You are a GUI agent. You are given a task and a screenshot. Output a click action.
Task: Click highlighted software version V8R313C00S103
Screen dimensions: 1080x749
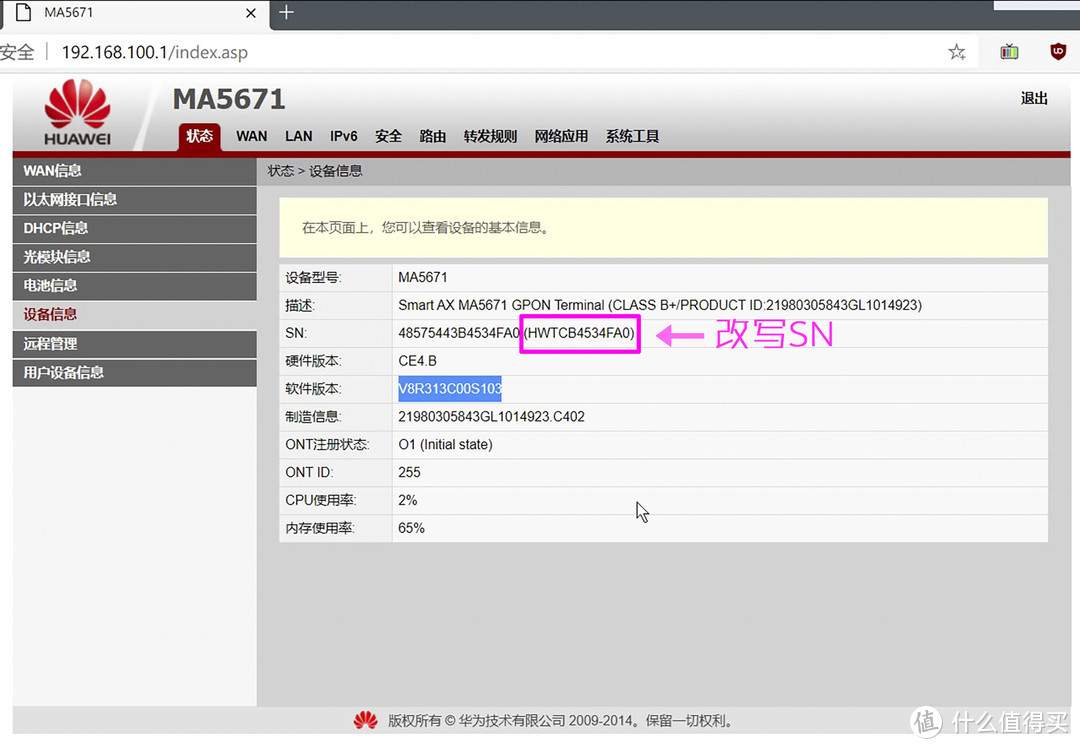pyautogui.click(x=450, y=389)
